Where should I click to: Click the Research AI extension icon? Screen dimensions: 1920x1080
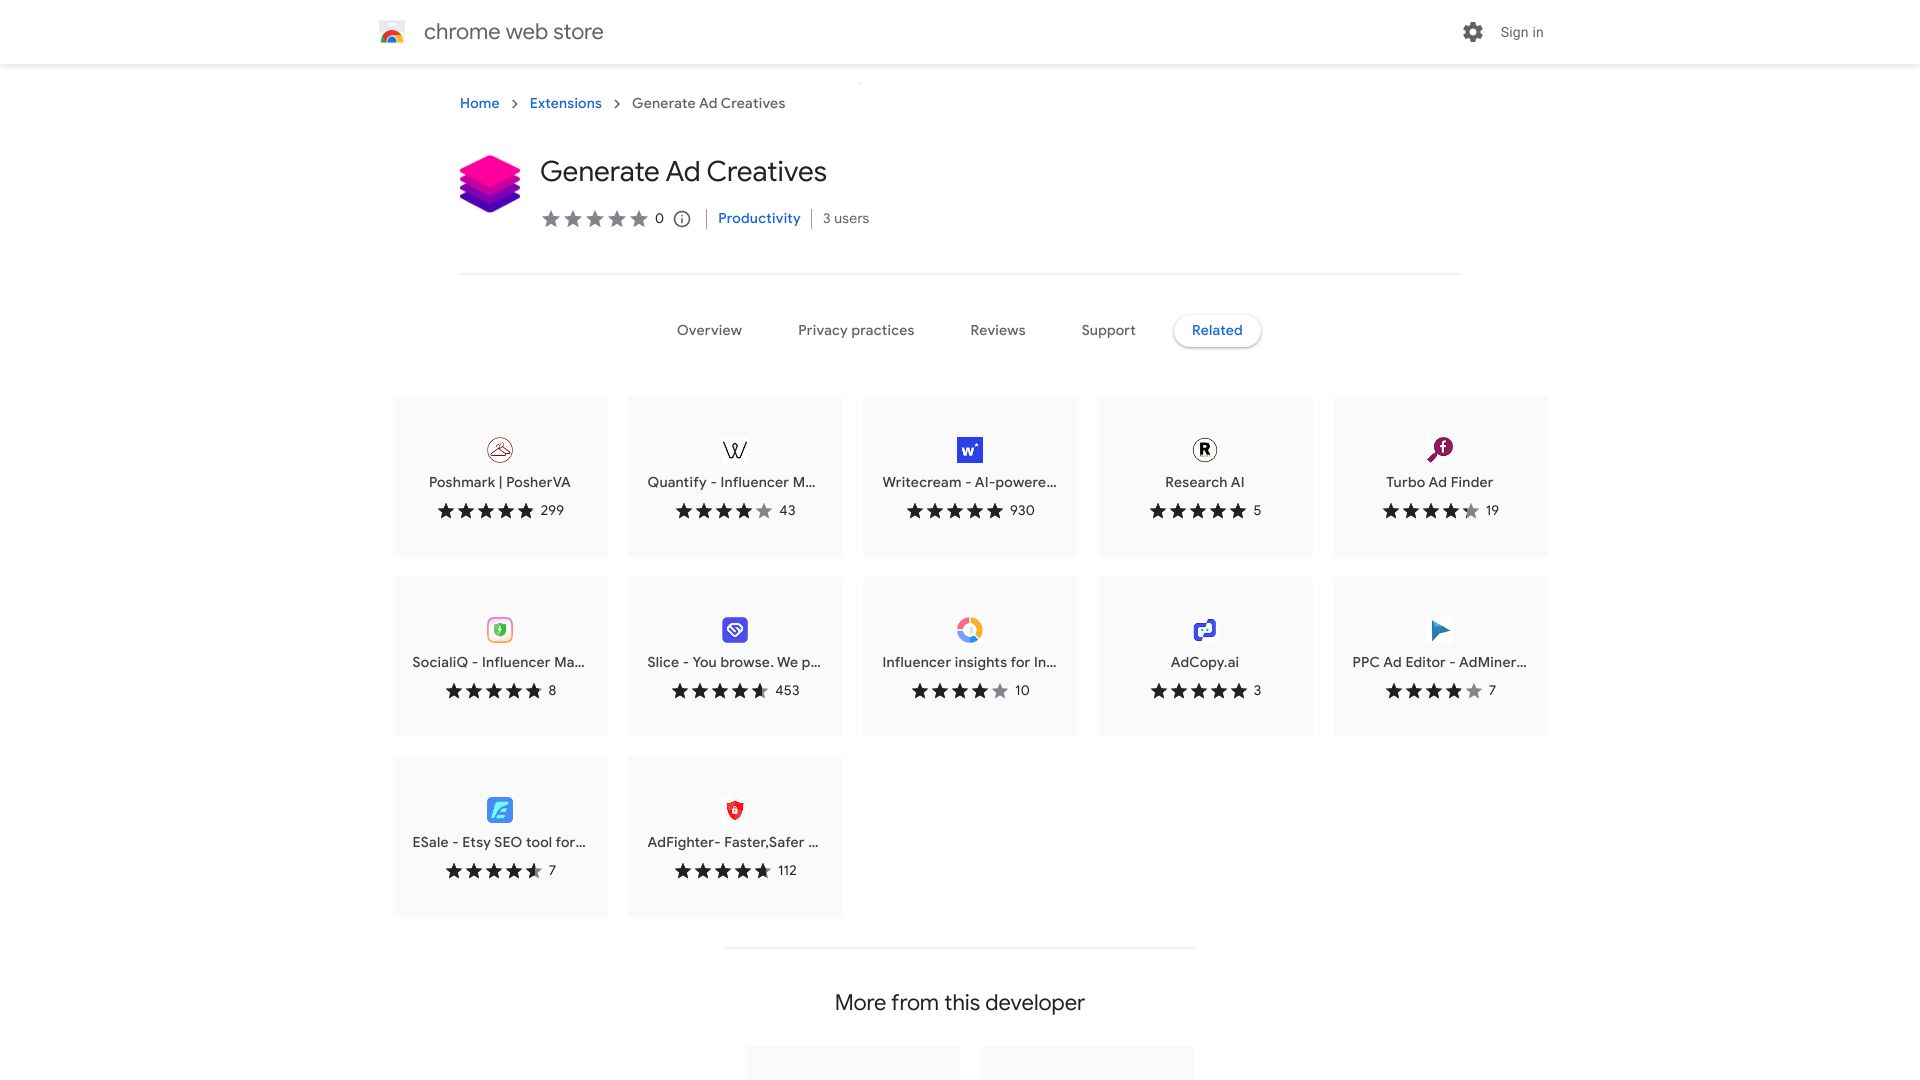point(1204,449)
